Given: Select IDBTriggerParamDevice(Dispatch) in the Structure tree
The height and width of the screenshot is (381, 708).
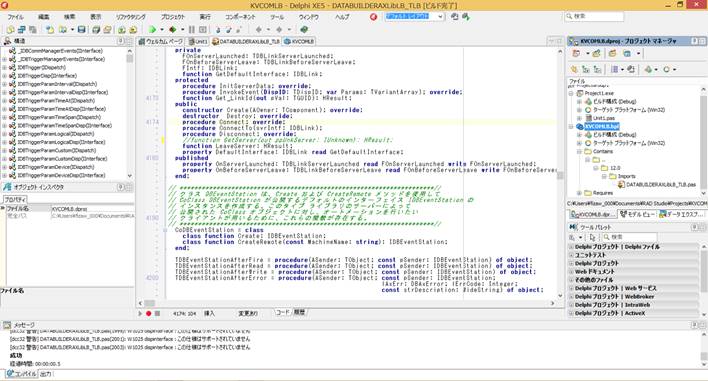Looking at the screenshot, I should (56, 167).
